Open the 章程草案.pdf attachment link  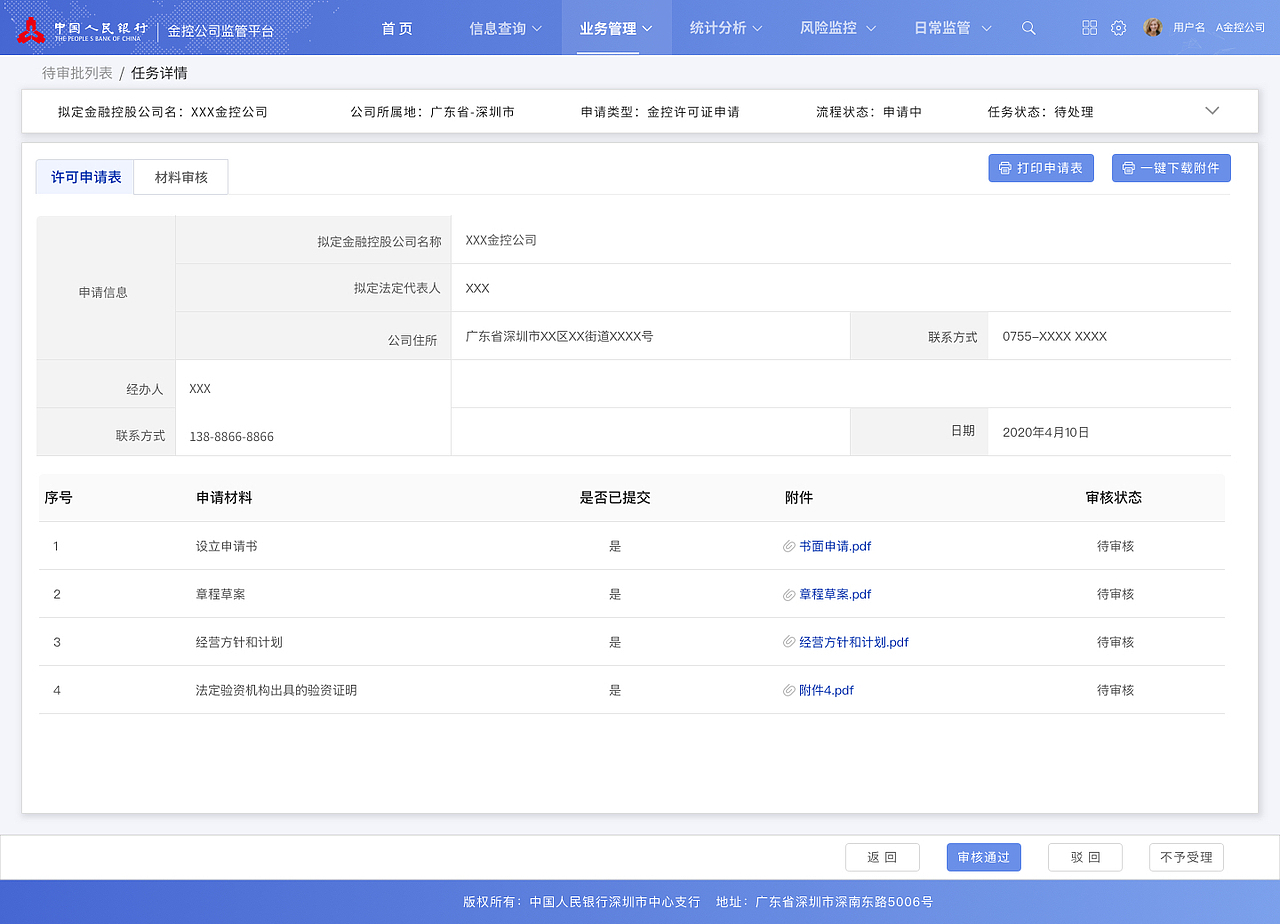pos(834,594)
